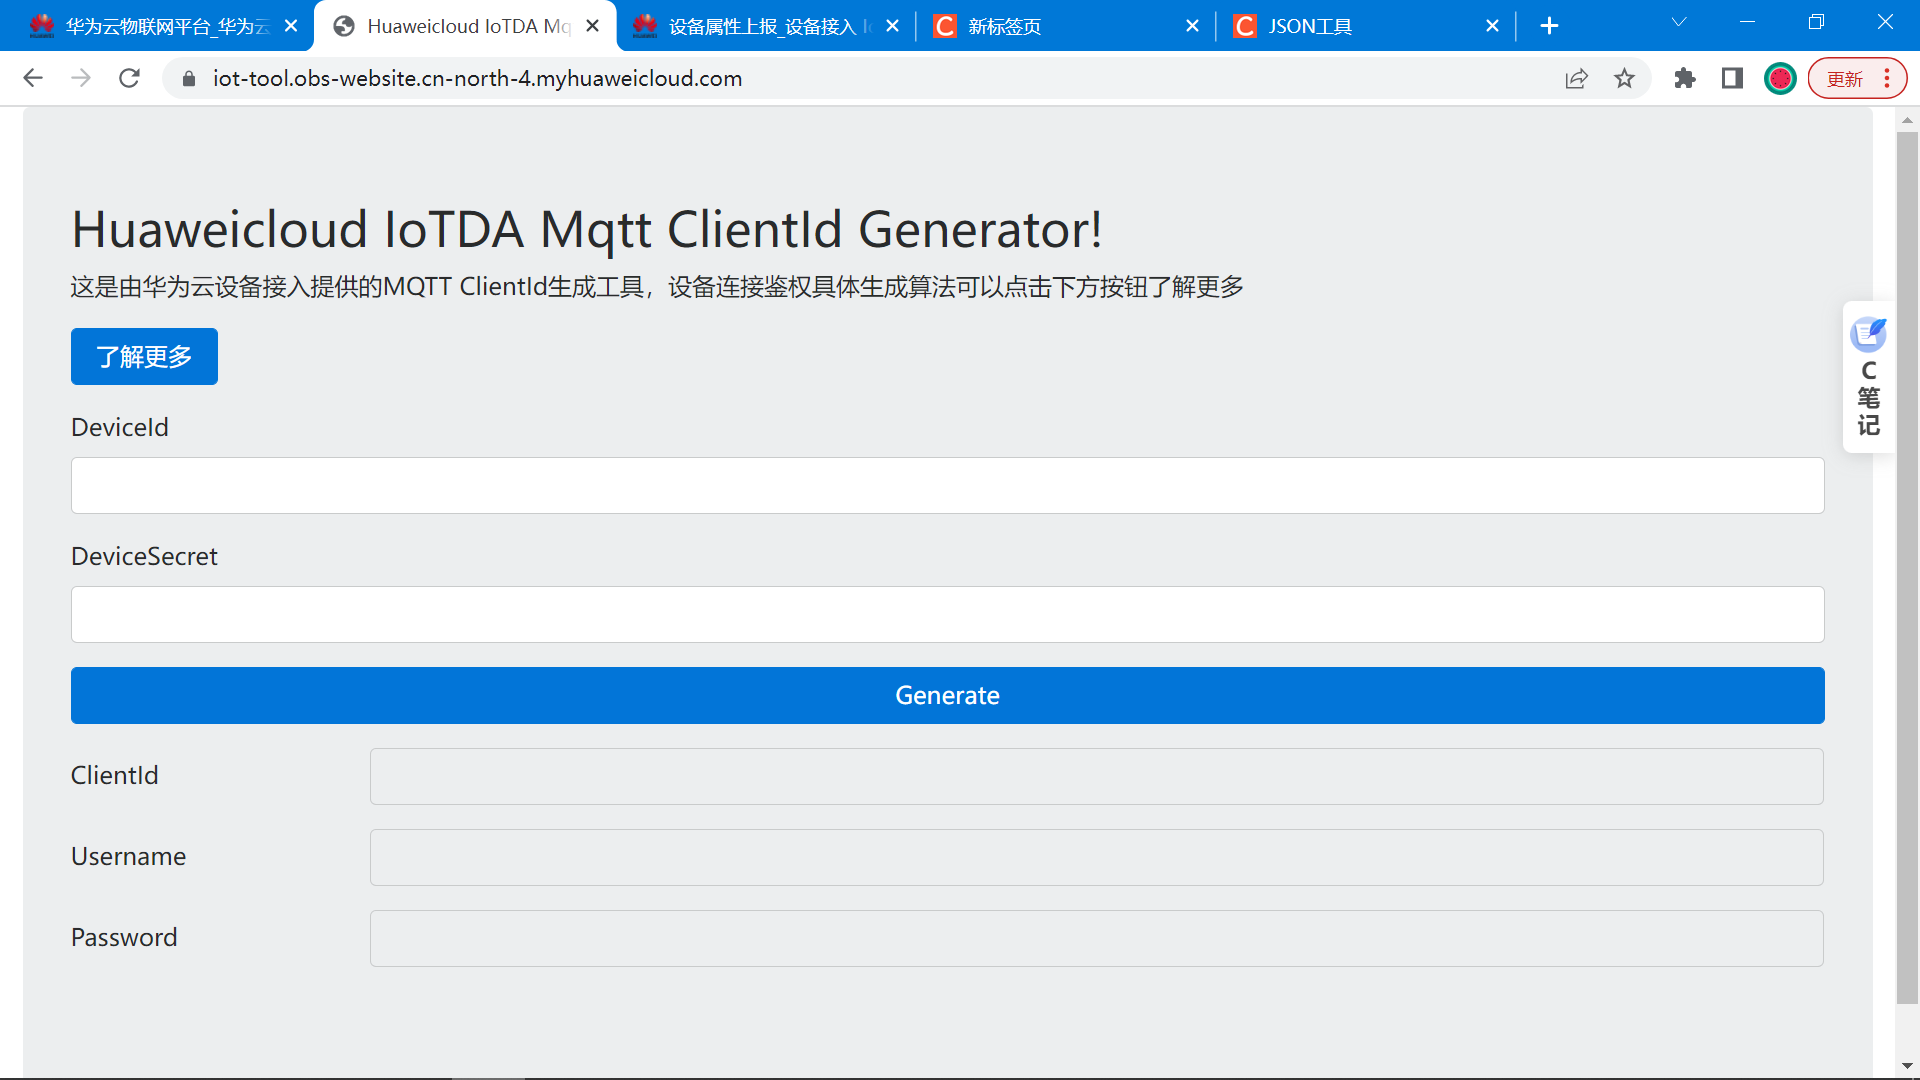The image size is (1920, 1080).
Task: Toggle the browser side panel icon
Action: (1732, 78)
